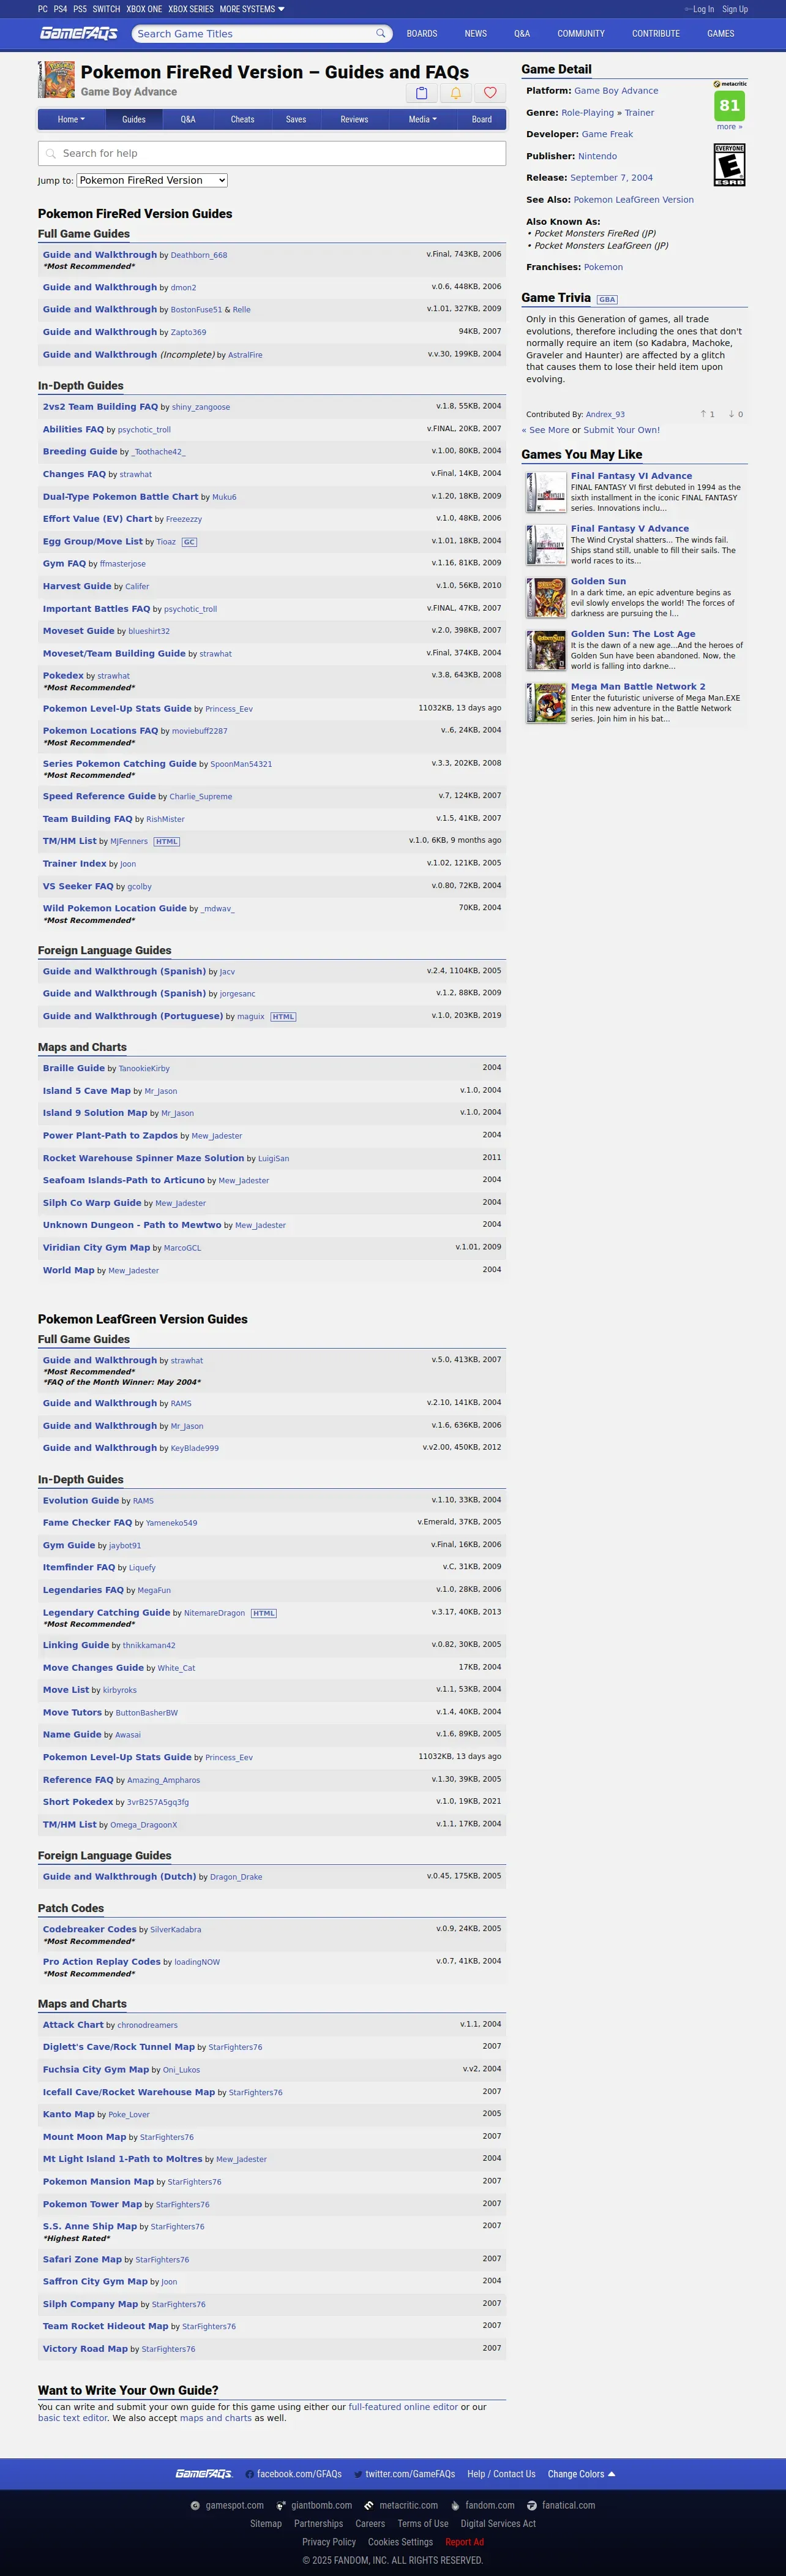The height and width of the screenshot is (2576, 786).
Task: Click the See More trivia link
Action: coord(545,431)
